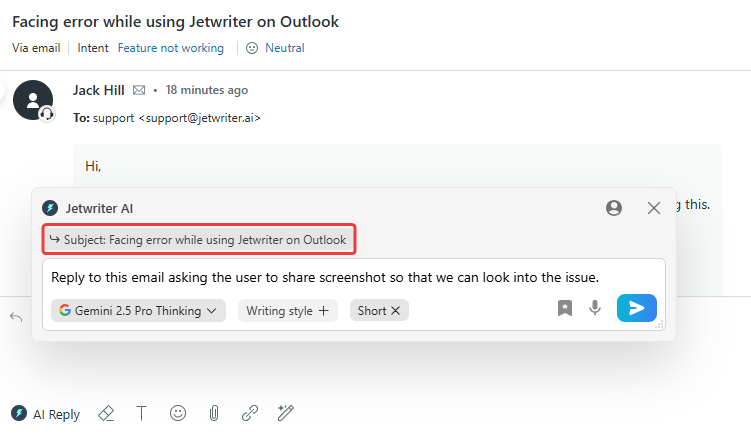Click Jack Hill's avatar
This screenshot has height=436, width=751.
pos(33,99)
